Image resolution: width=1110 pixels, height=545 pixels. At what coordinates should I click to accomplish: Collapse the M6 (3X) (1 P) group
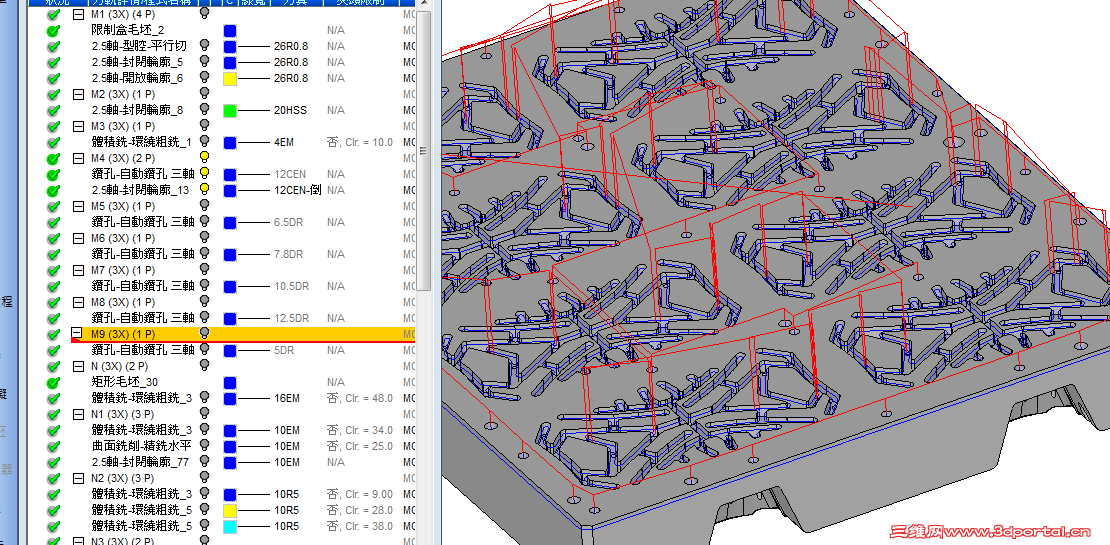(x=79, y=238)
